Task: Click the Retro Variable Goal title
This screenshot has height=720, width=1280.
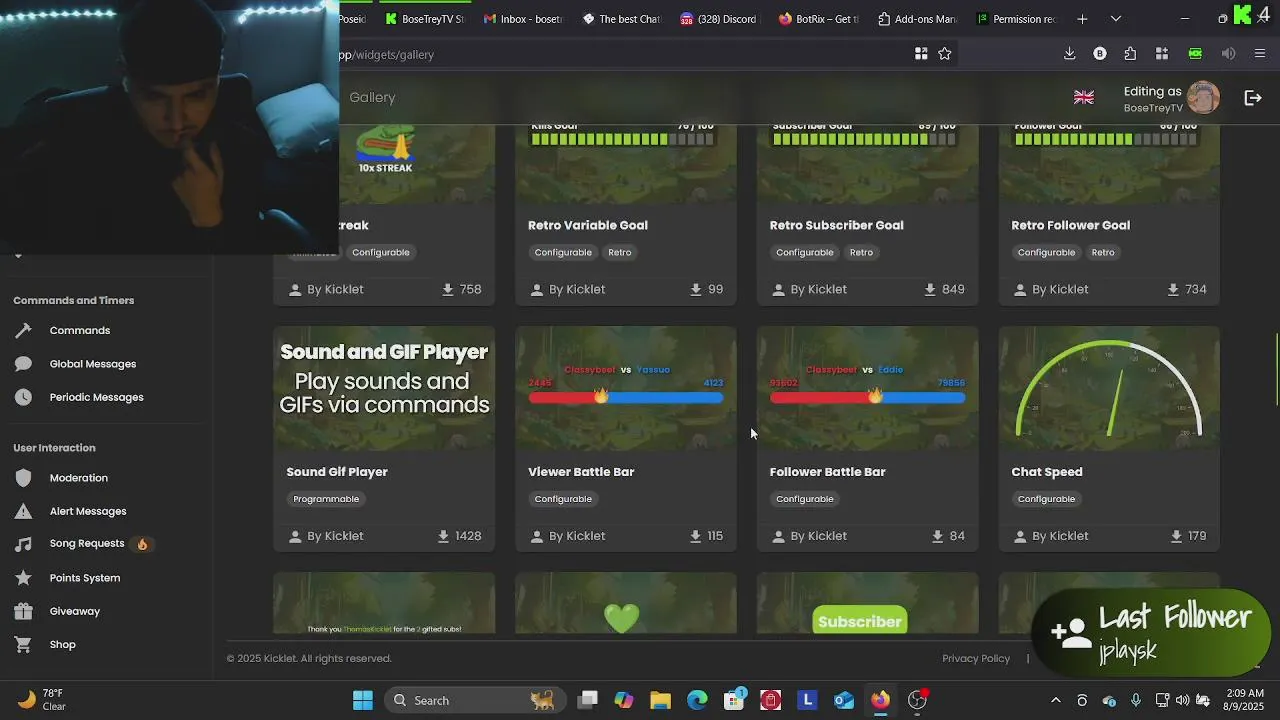Action: tap(588, 225)
